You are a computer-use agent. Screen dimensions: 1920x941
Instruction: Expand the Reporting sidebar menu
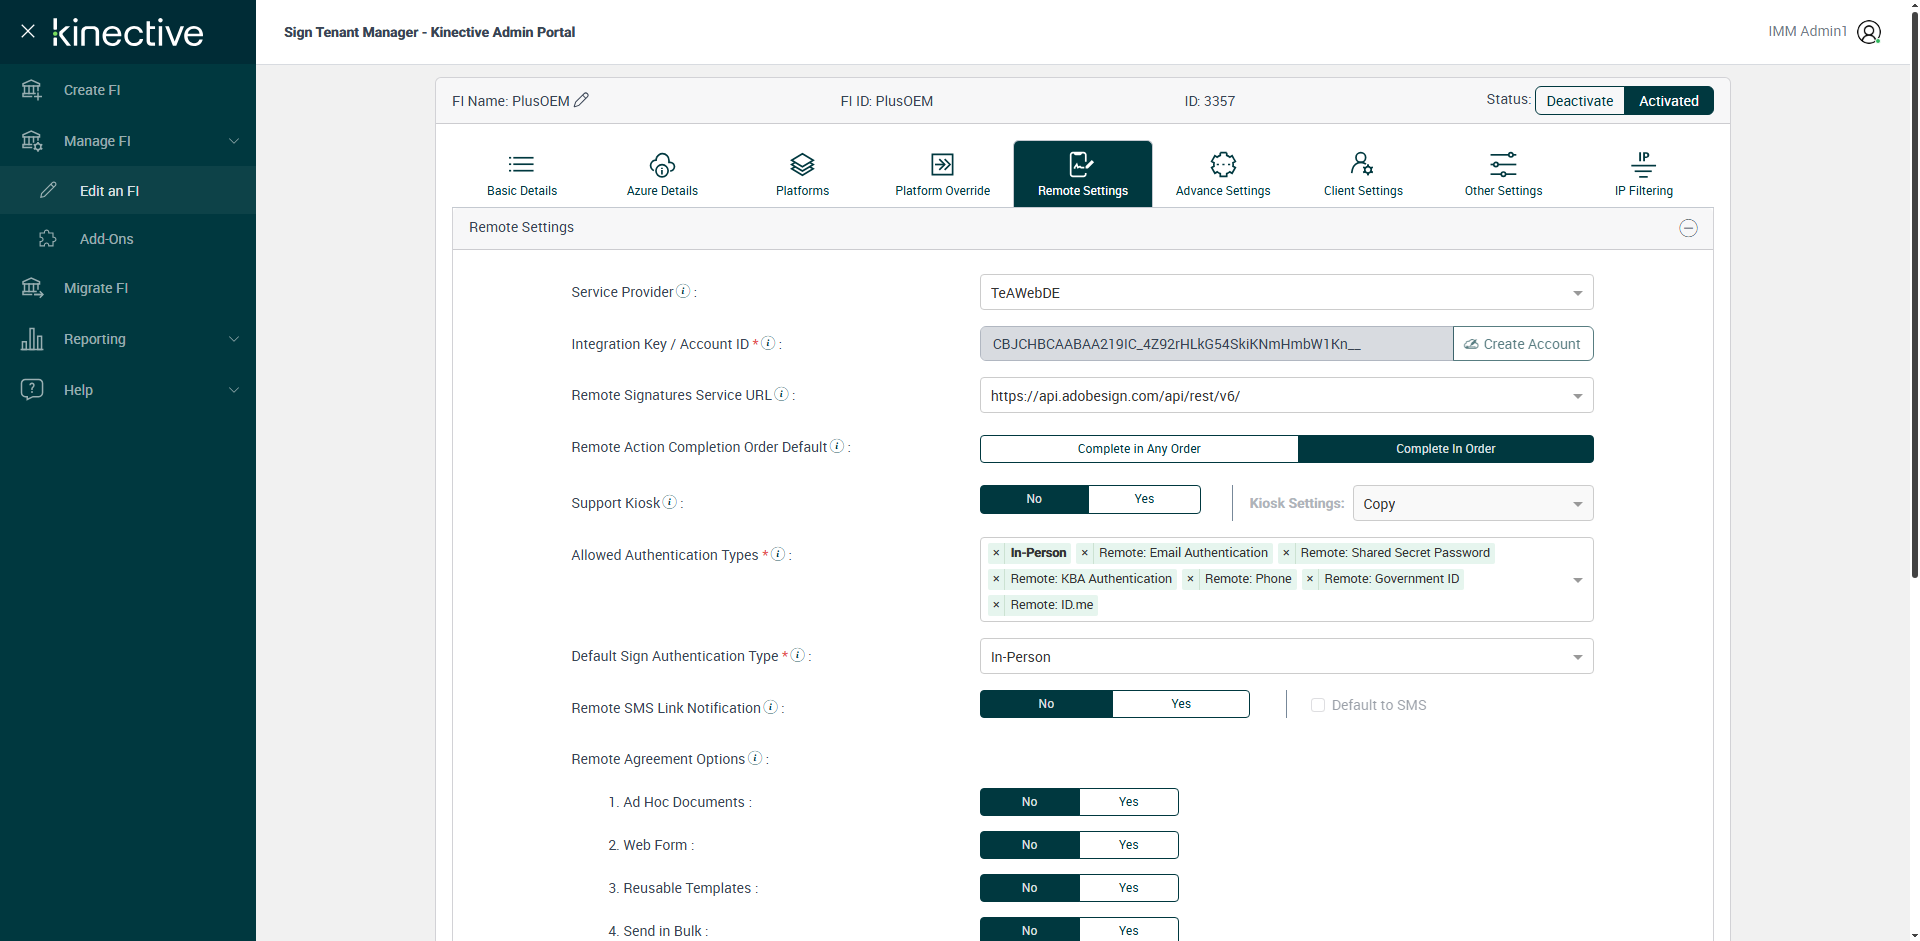pos(128,339)
